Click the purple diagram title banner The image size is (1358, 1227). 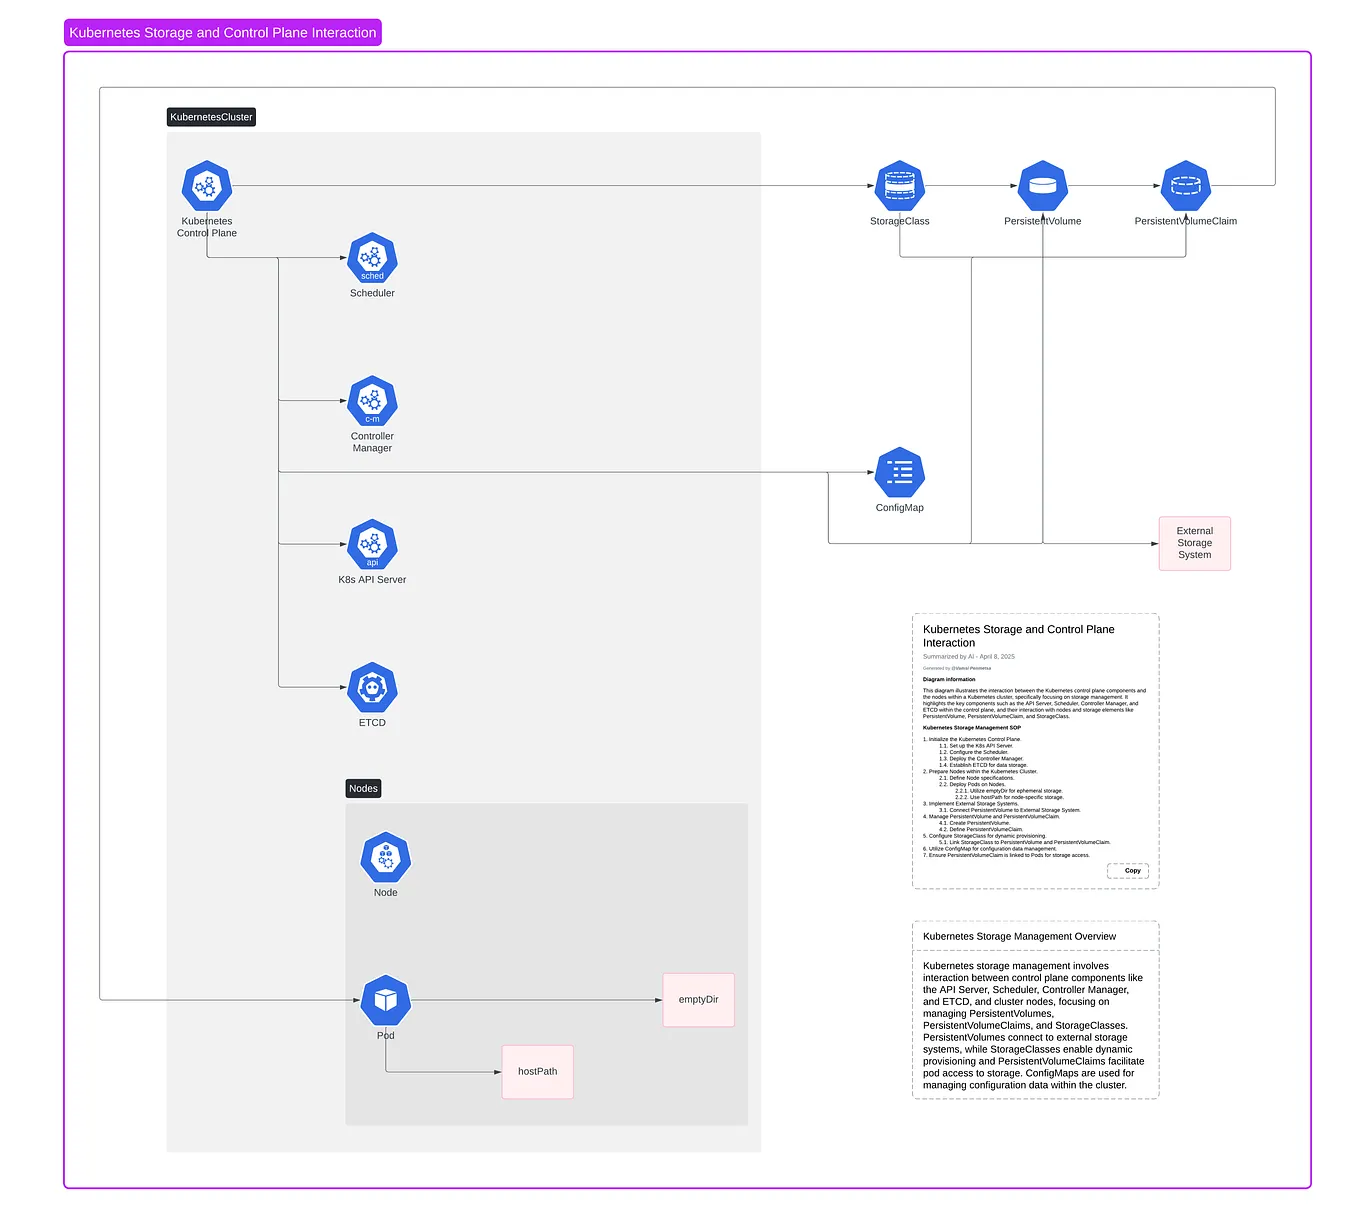point(222,32)
